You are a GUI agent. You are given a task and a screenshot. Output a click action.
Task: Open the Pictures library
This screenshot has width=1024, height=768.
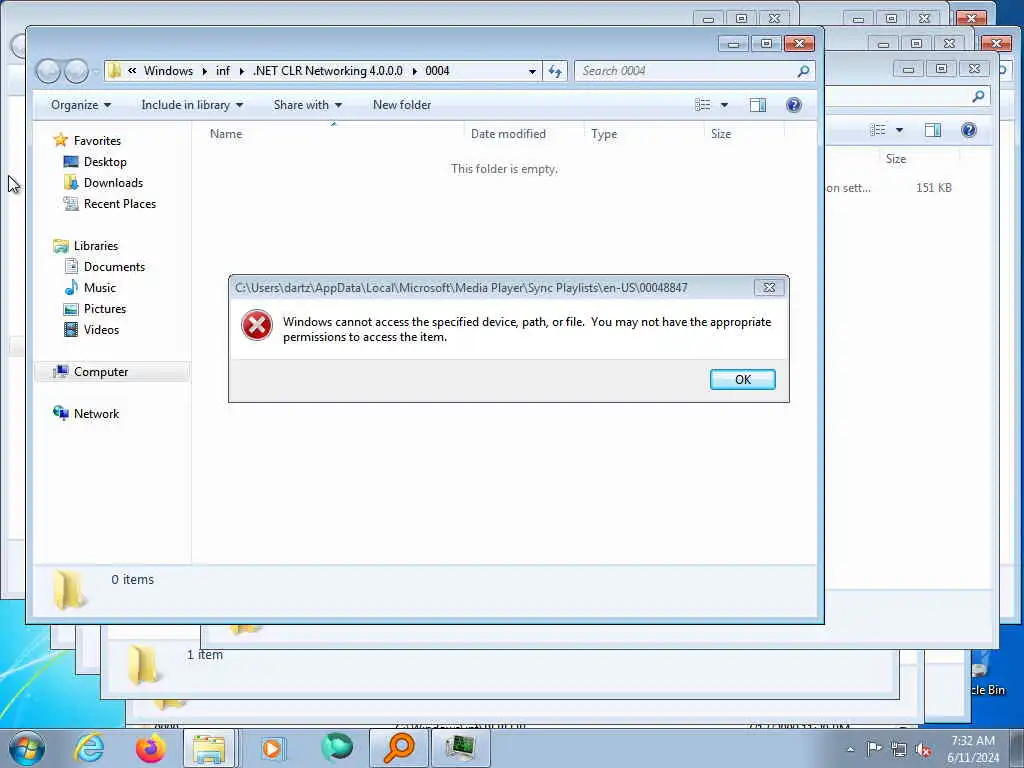pyautogui.click(x=104, y=309)
